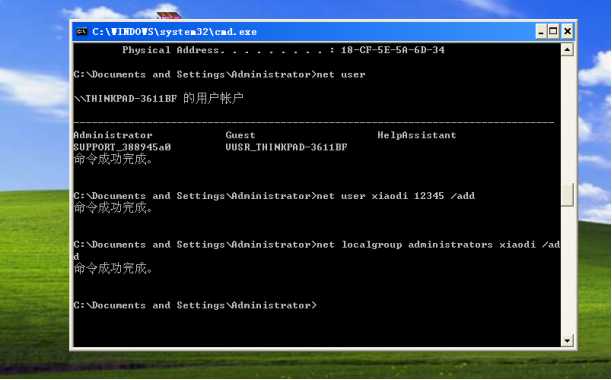
Task: Click the last empty command prompt line
Action: pyautogui.click(x=195, y=305)
